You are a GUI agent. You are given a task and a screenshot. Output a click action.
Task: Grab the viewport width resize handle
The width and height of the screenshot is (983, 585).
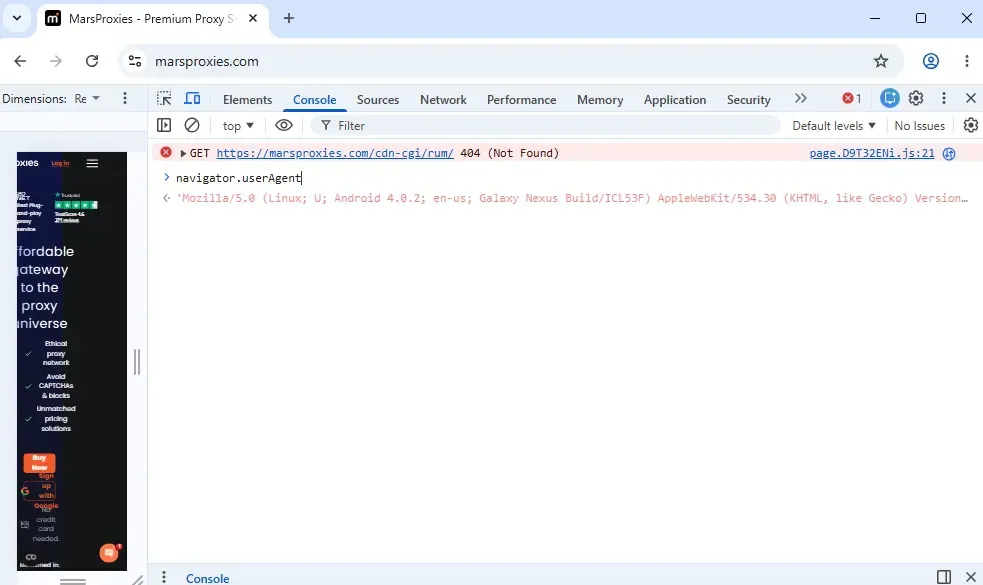pyautogui.click(x=137, y=362)
